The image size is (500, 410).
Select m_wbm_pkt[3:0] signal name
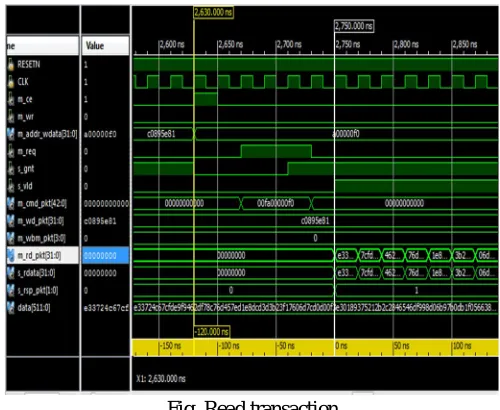(41, 238)
